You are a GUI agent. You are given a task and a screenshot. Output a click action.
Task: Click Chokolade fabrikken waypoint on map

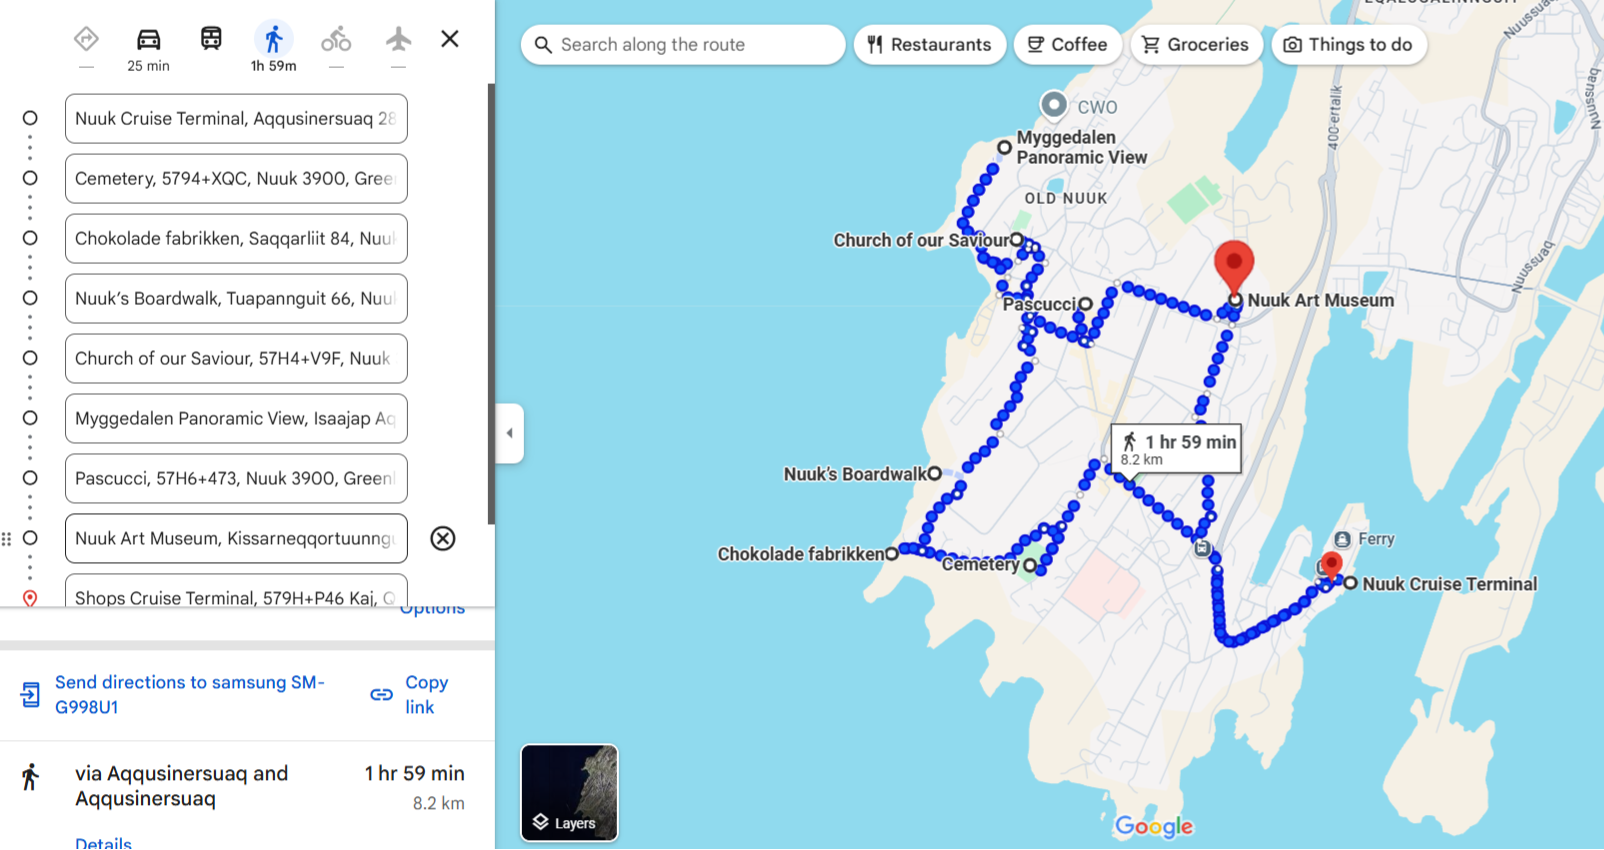891,554
